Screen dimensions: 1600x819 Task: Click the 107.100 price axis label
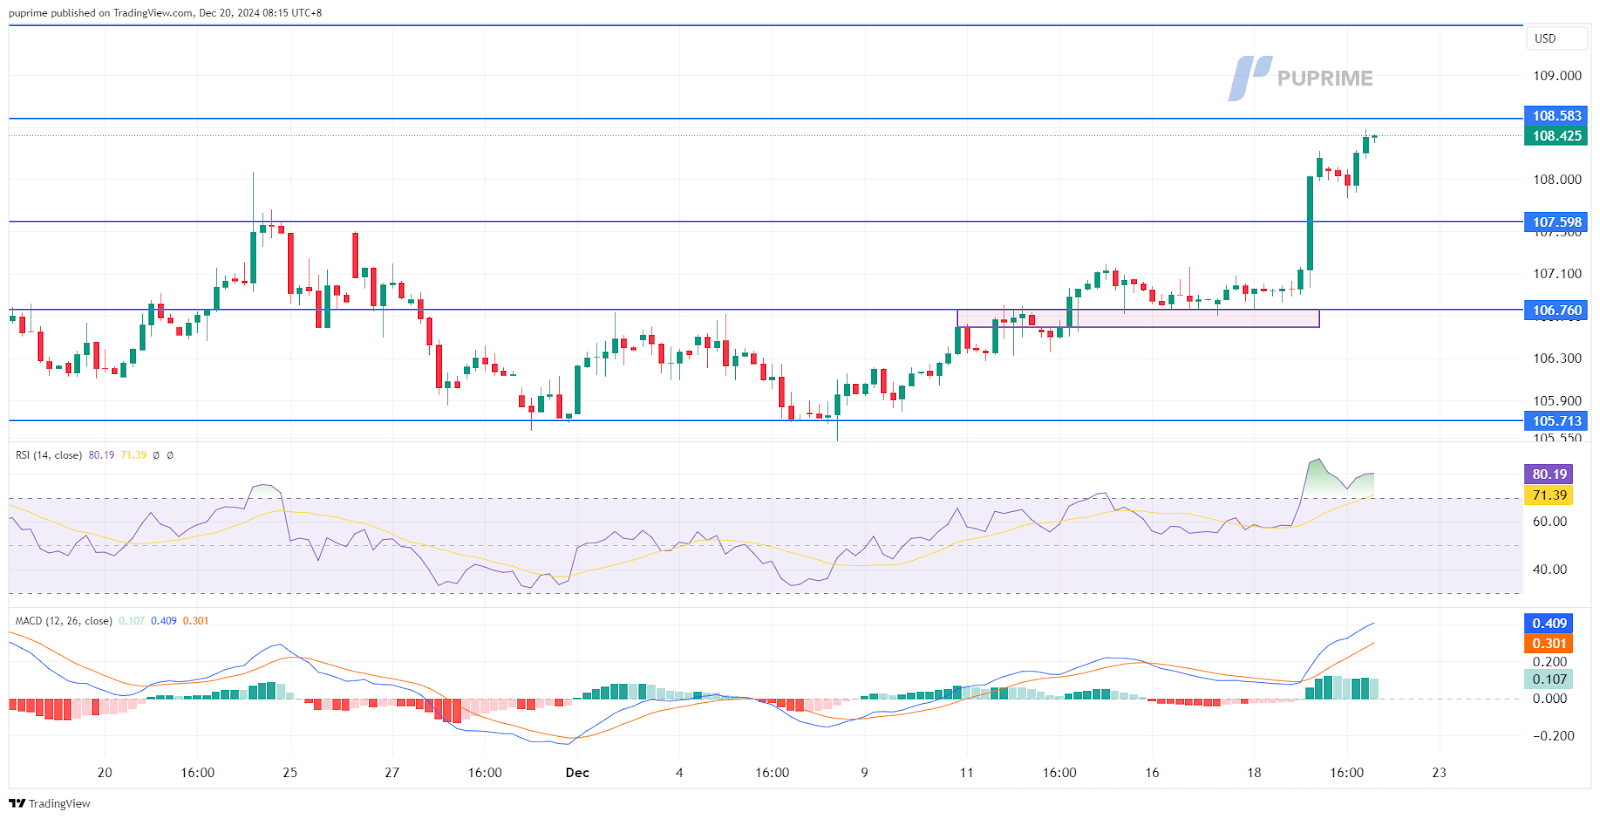point(1557,274)
